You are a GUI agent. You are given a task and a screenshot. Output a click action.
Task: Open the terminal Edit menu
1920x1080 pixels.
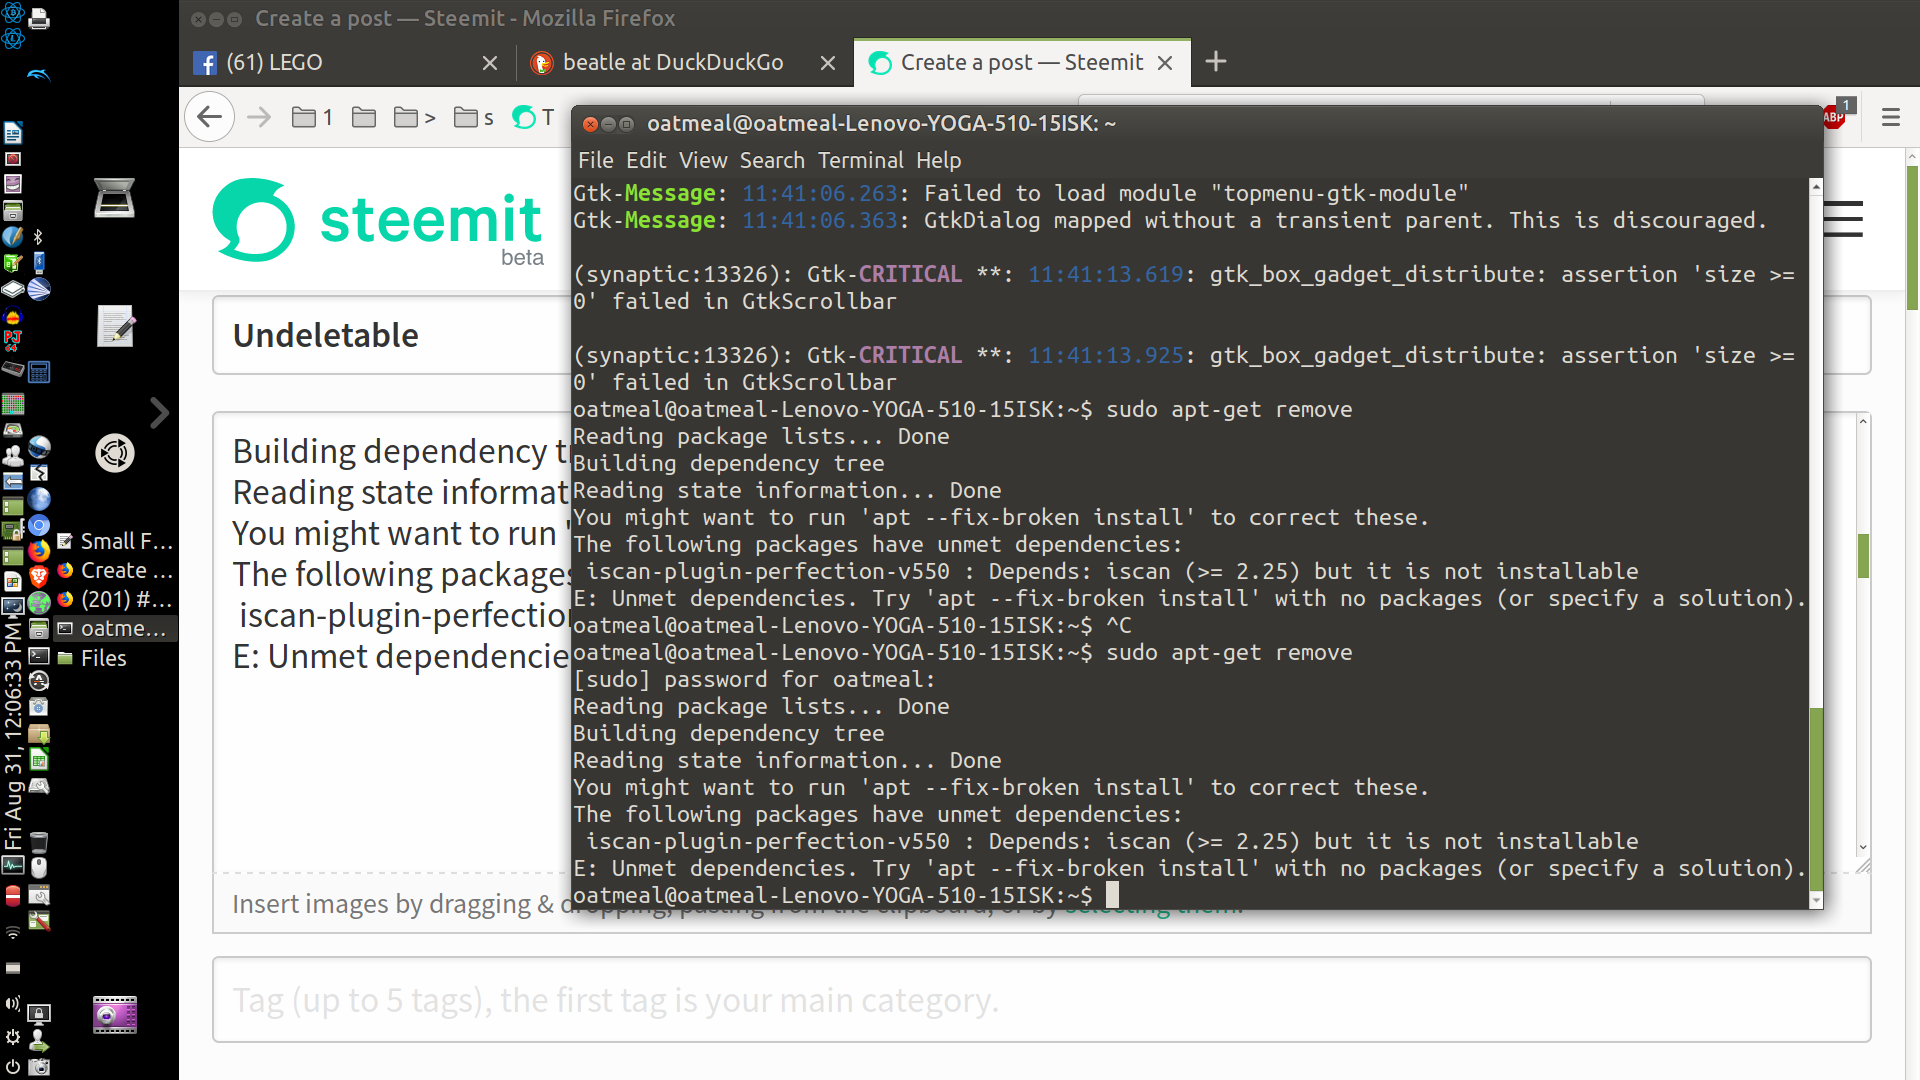pos(646,160)
